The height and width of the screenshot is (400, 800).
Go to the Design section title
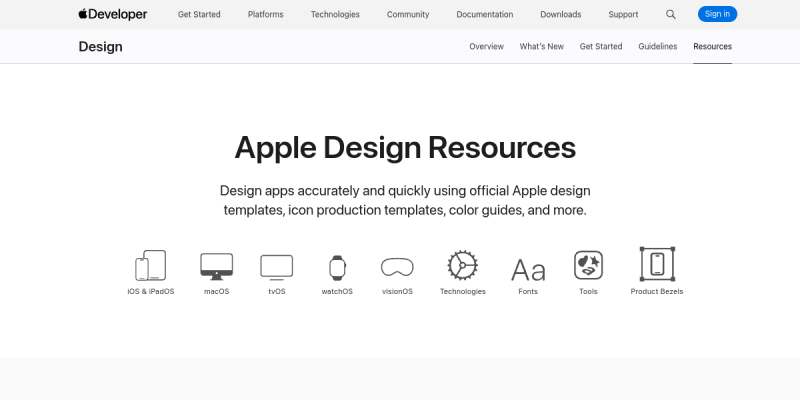(x=101, y=46)
